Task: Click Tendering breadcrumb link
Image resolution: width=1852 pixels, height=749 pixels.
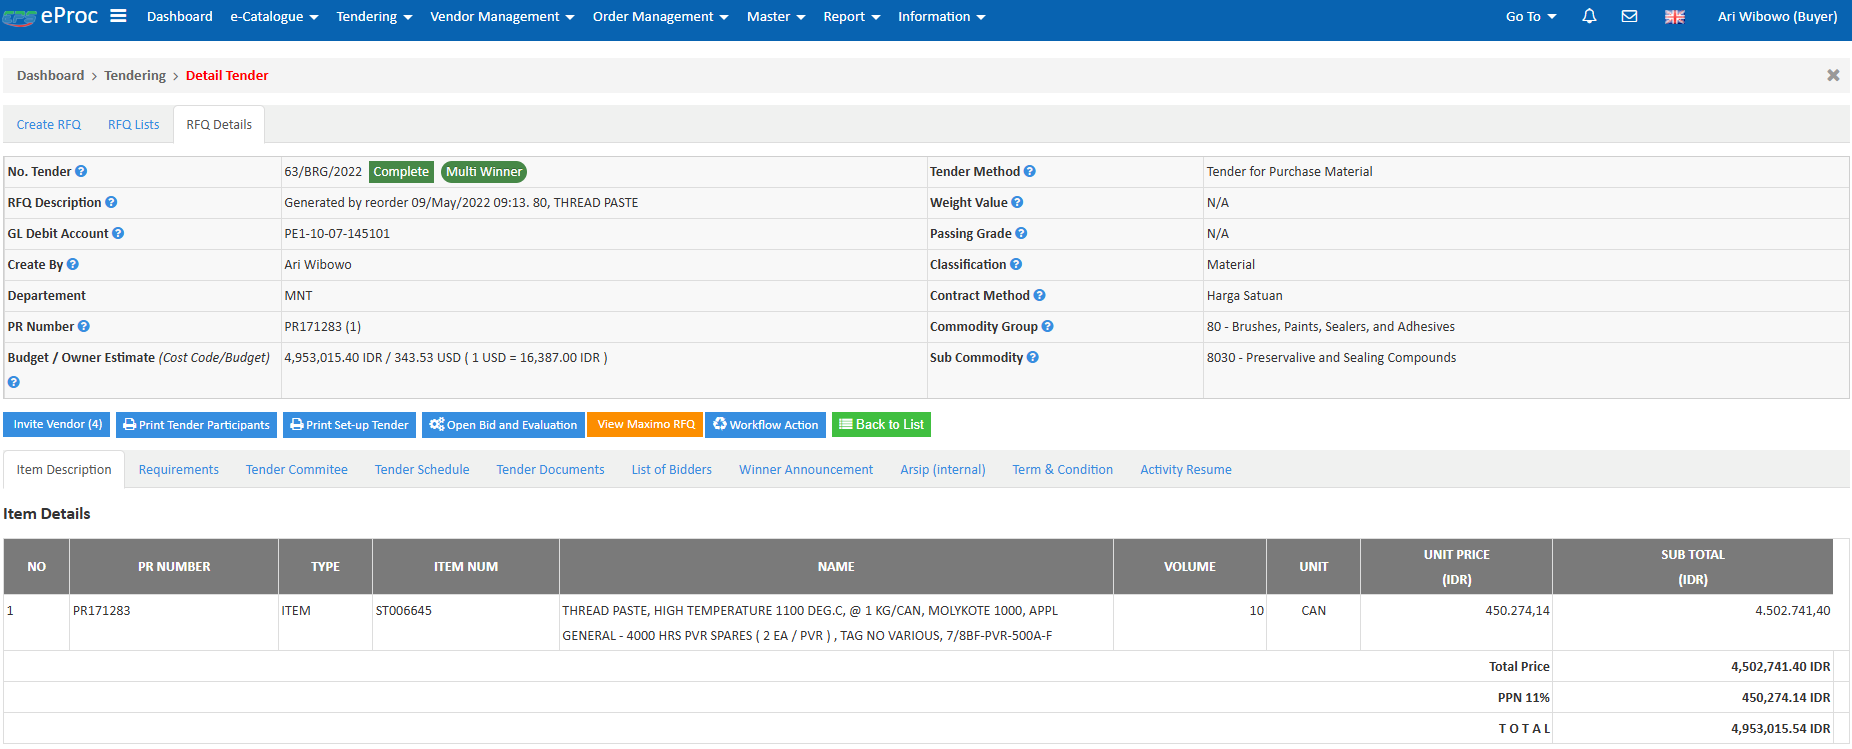Action: [x=135, y=76]
